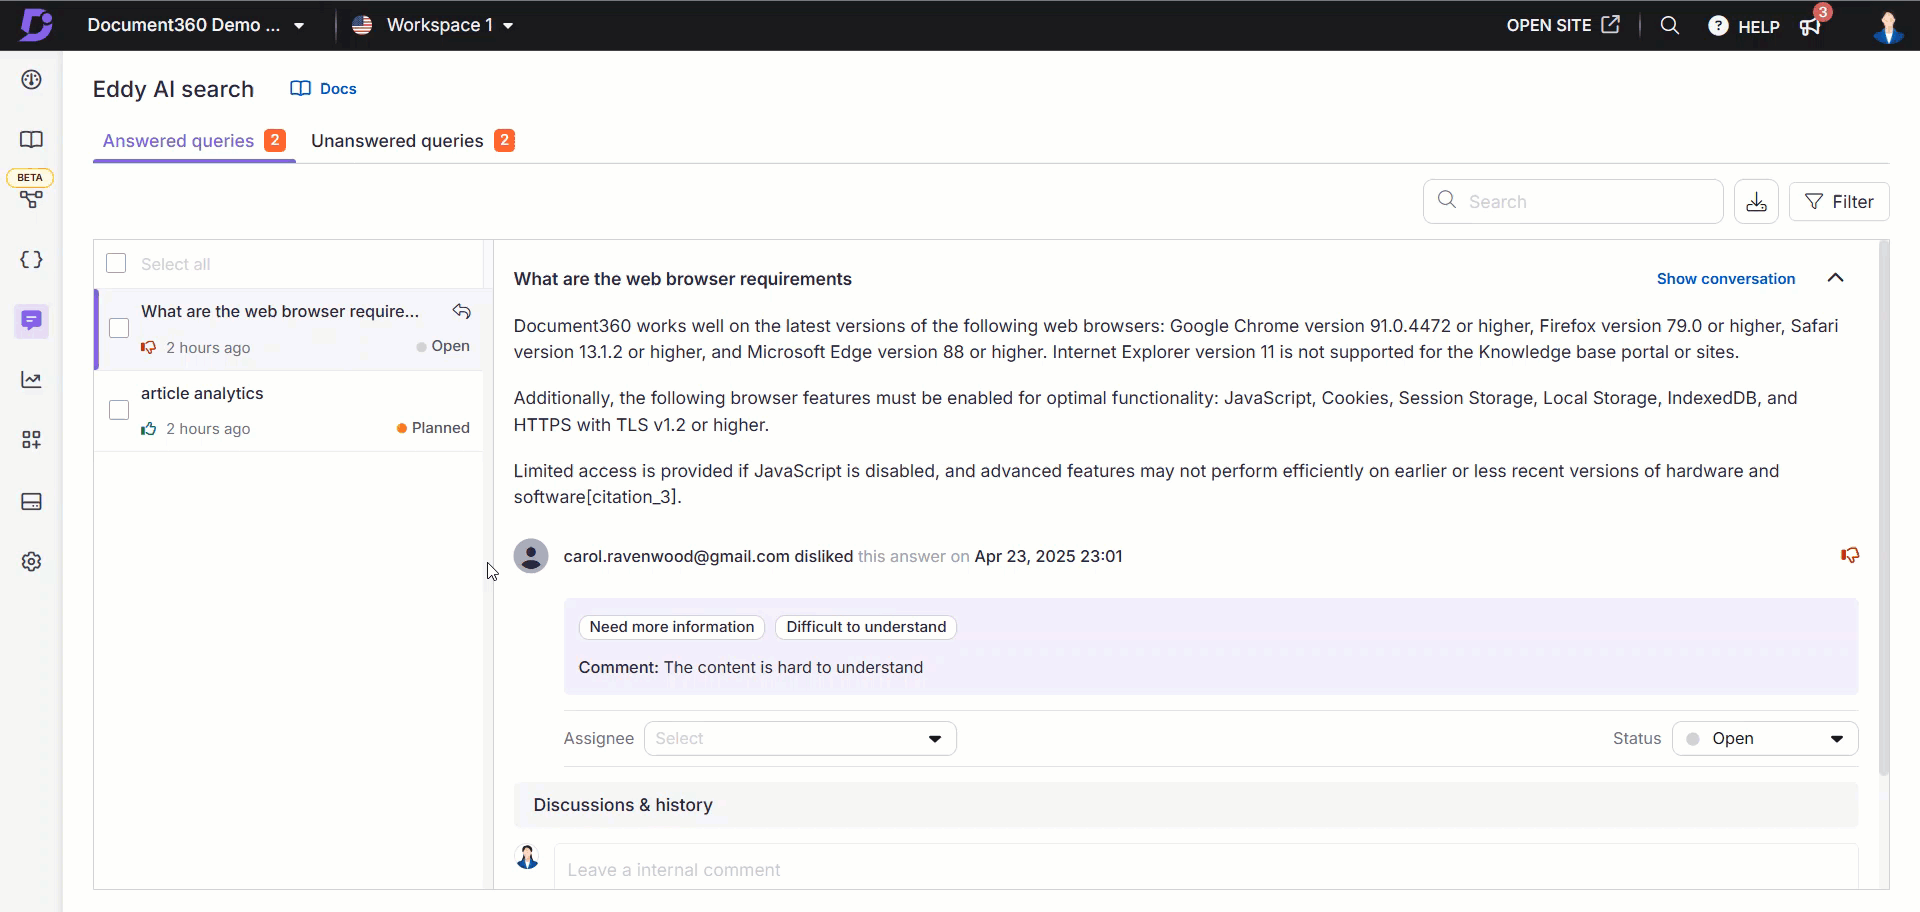Click the thumbs-up icon under article analytics
The image size is (1920, 912).
(x=149, y=428)
